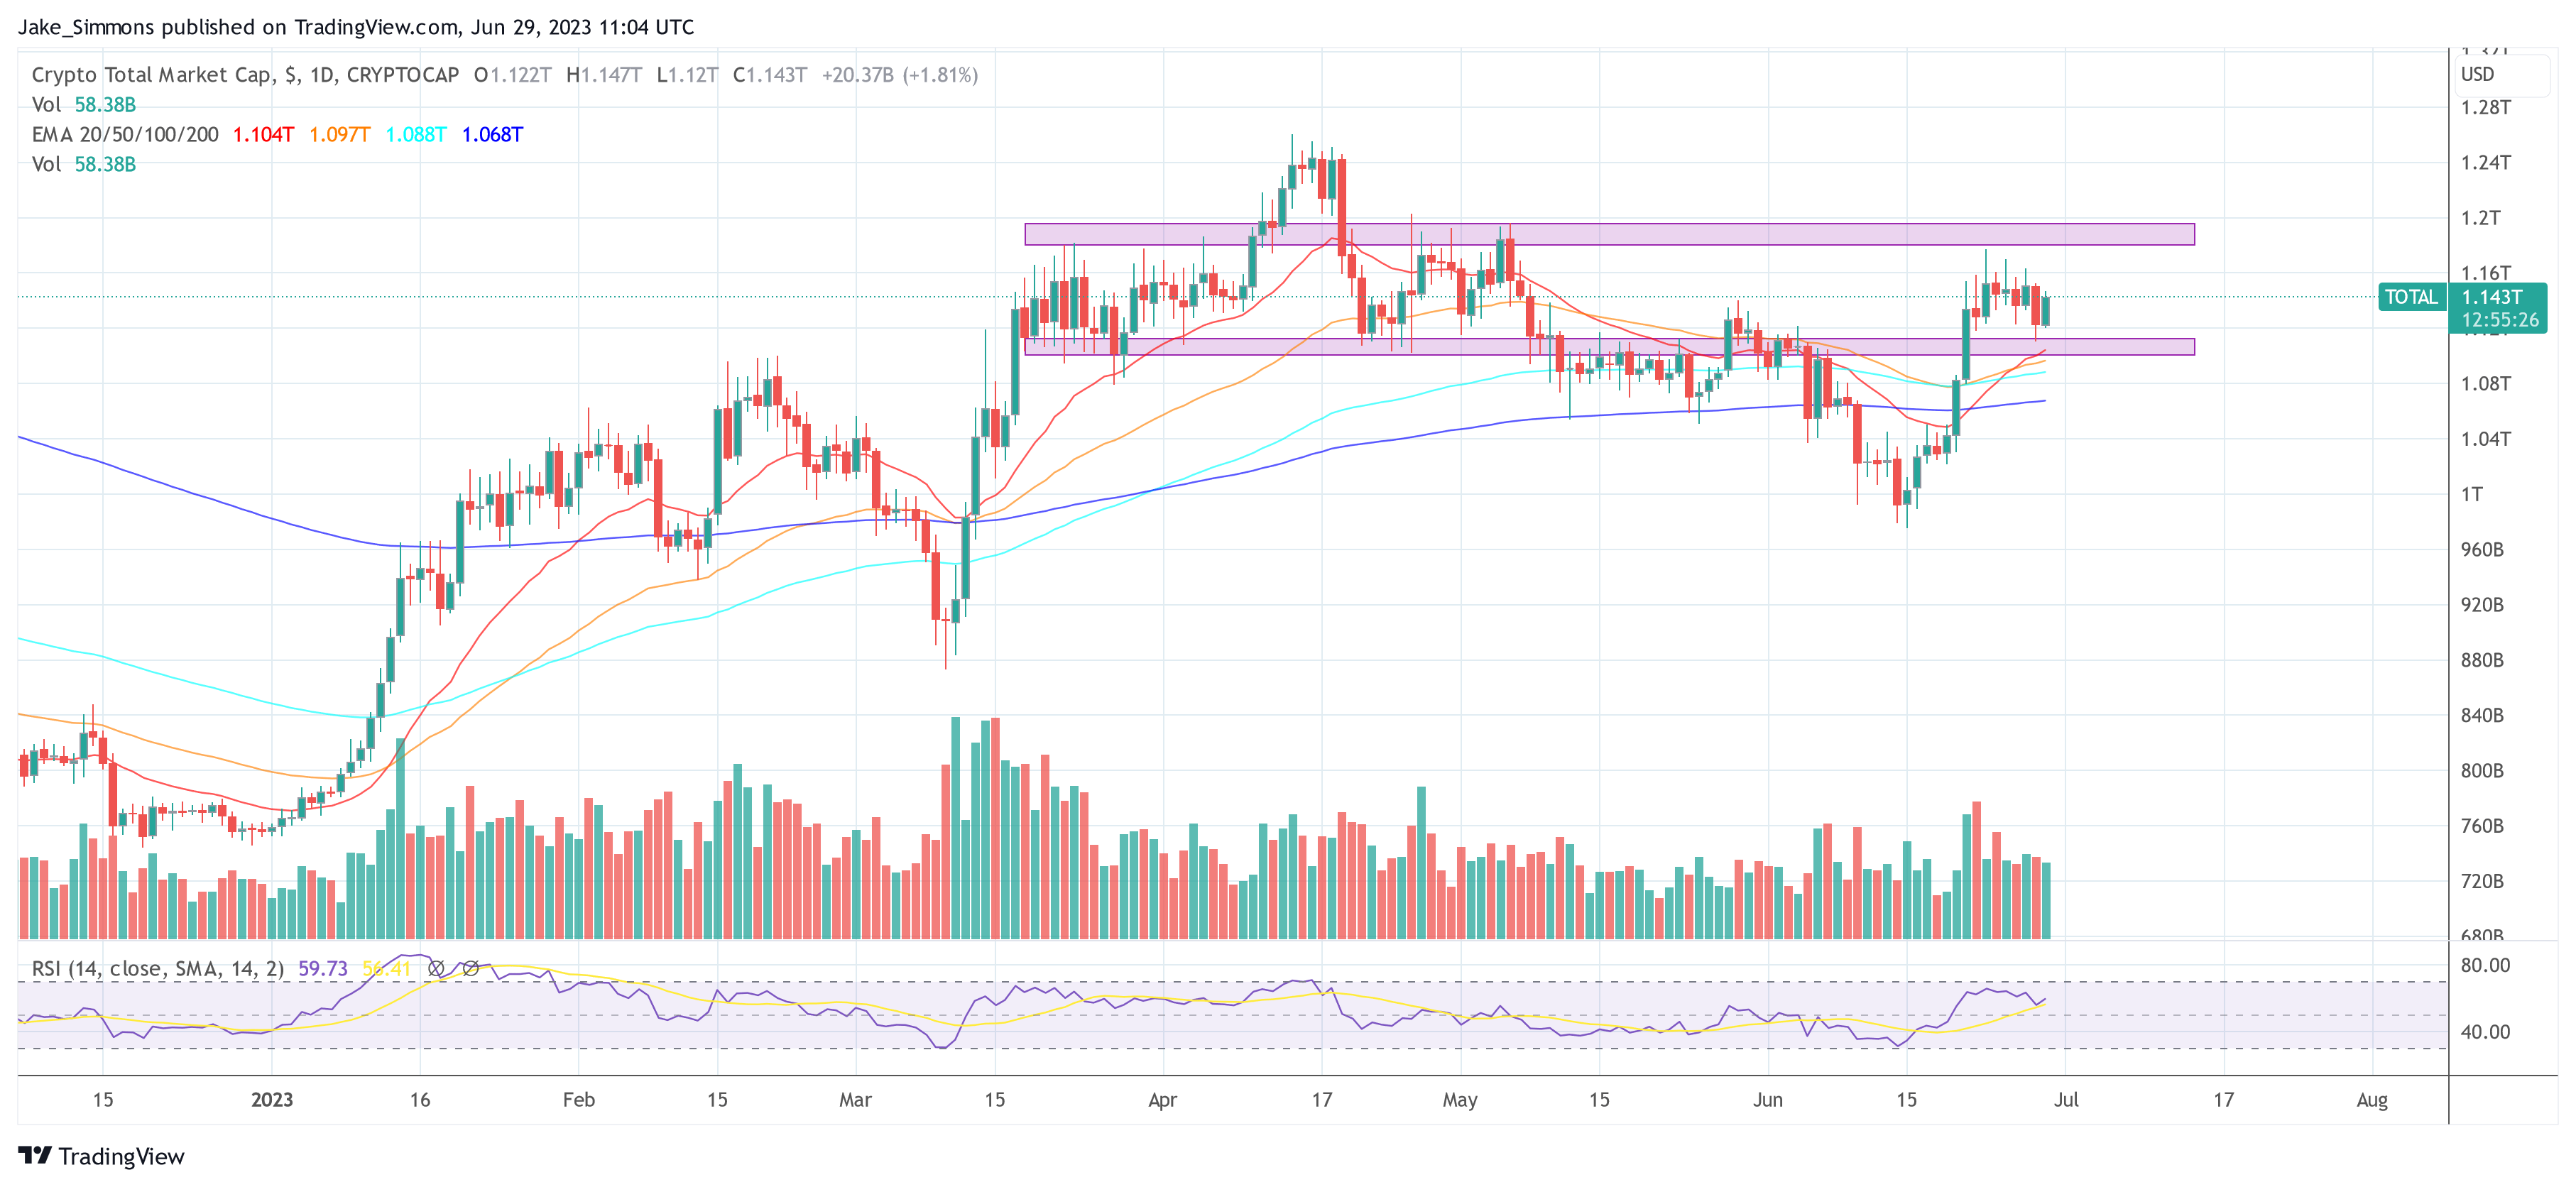
Task: Click the Aug label on the time axis
Action: click(x=2372, y=1100)
